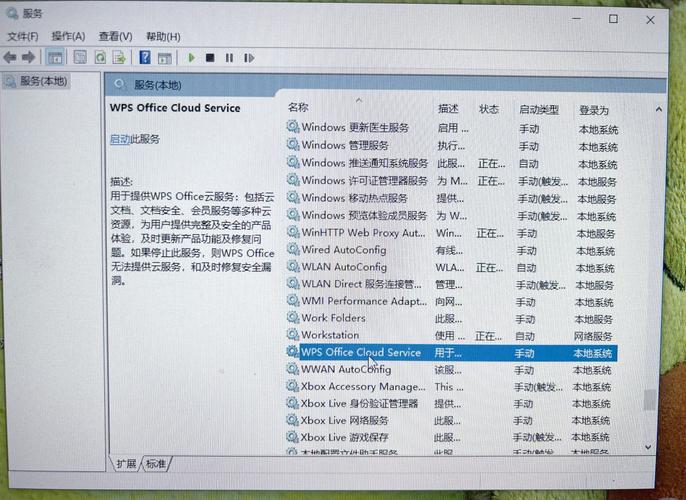The image size is (686, 500).
Task: Sort by the 名称 column header
Action: click(x=298, y=107)
